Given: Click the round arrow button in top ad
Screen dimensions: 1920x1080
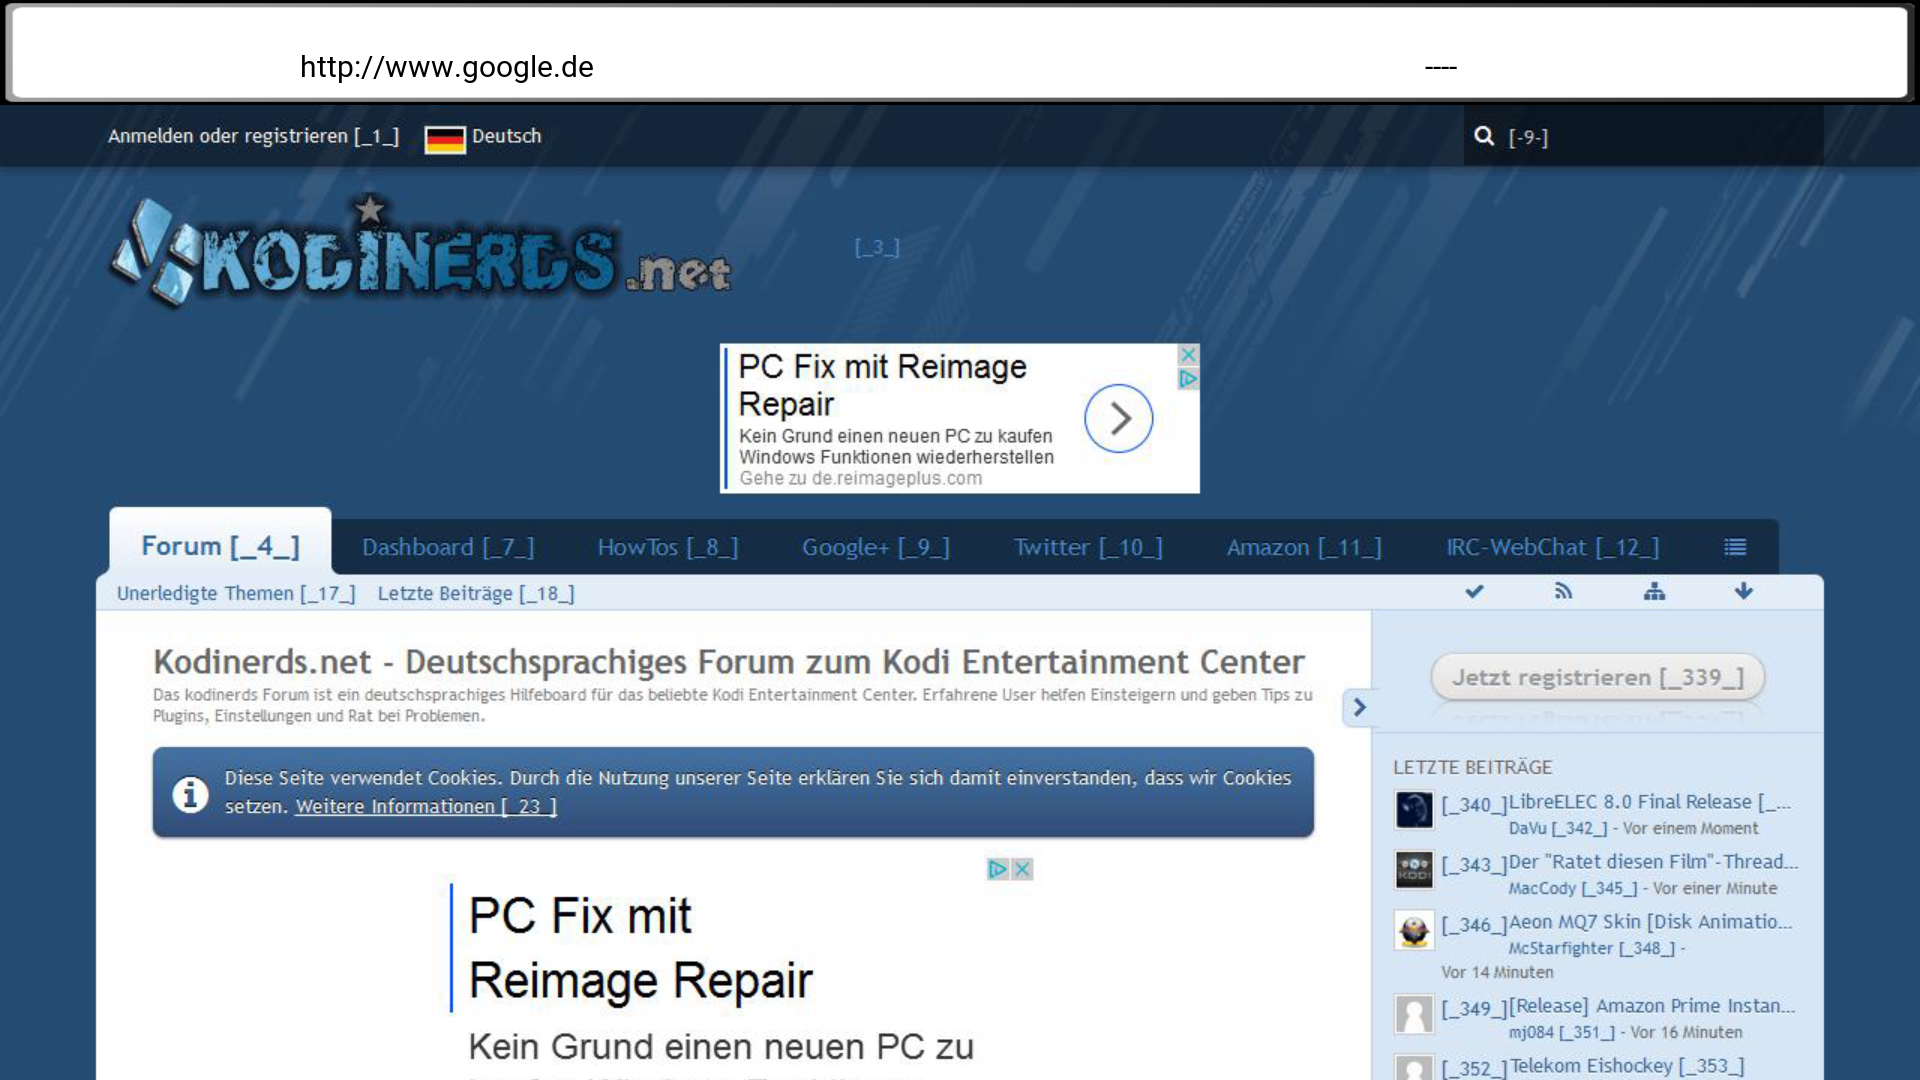Looking at the screenshot, I should (x=1119, y=418).
